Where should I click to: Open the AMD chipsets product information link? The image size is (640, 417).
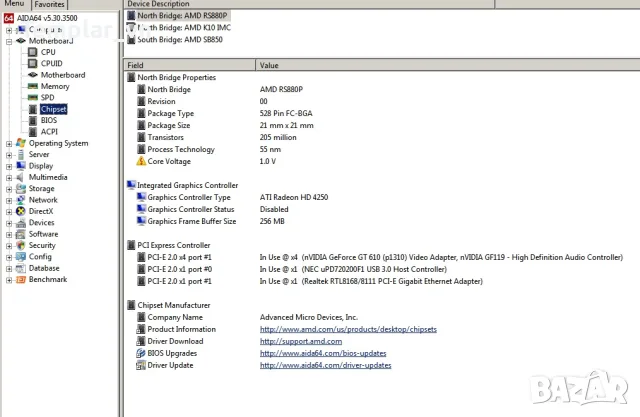point(348,329)
